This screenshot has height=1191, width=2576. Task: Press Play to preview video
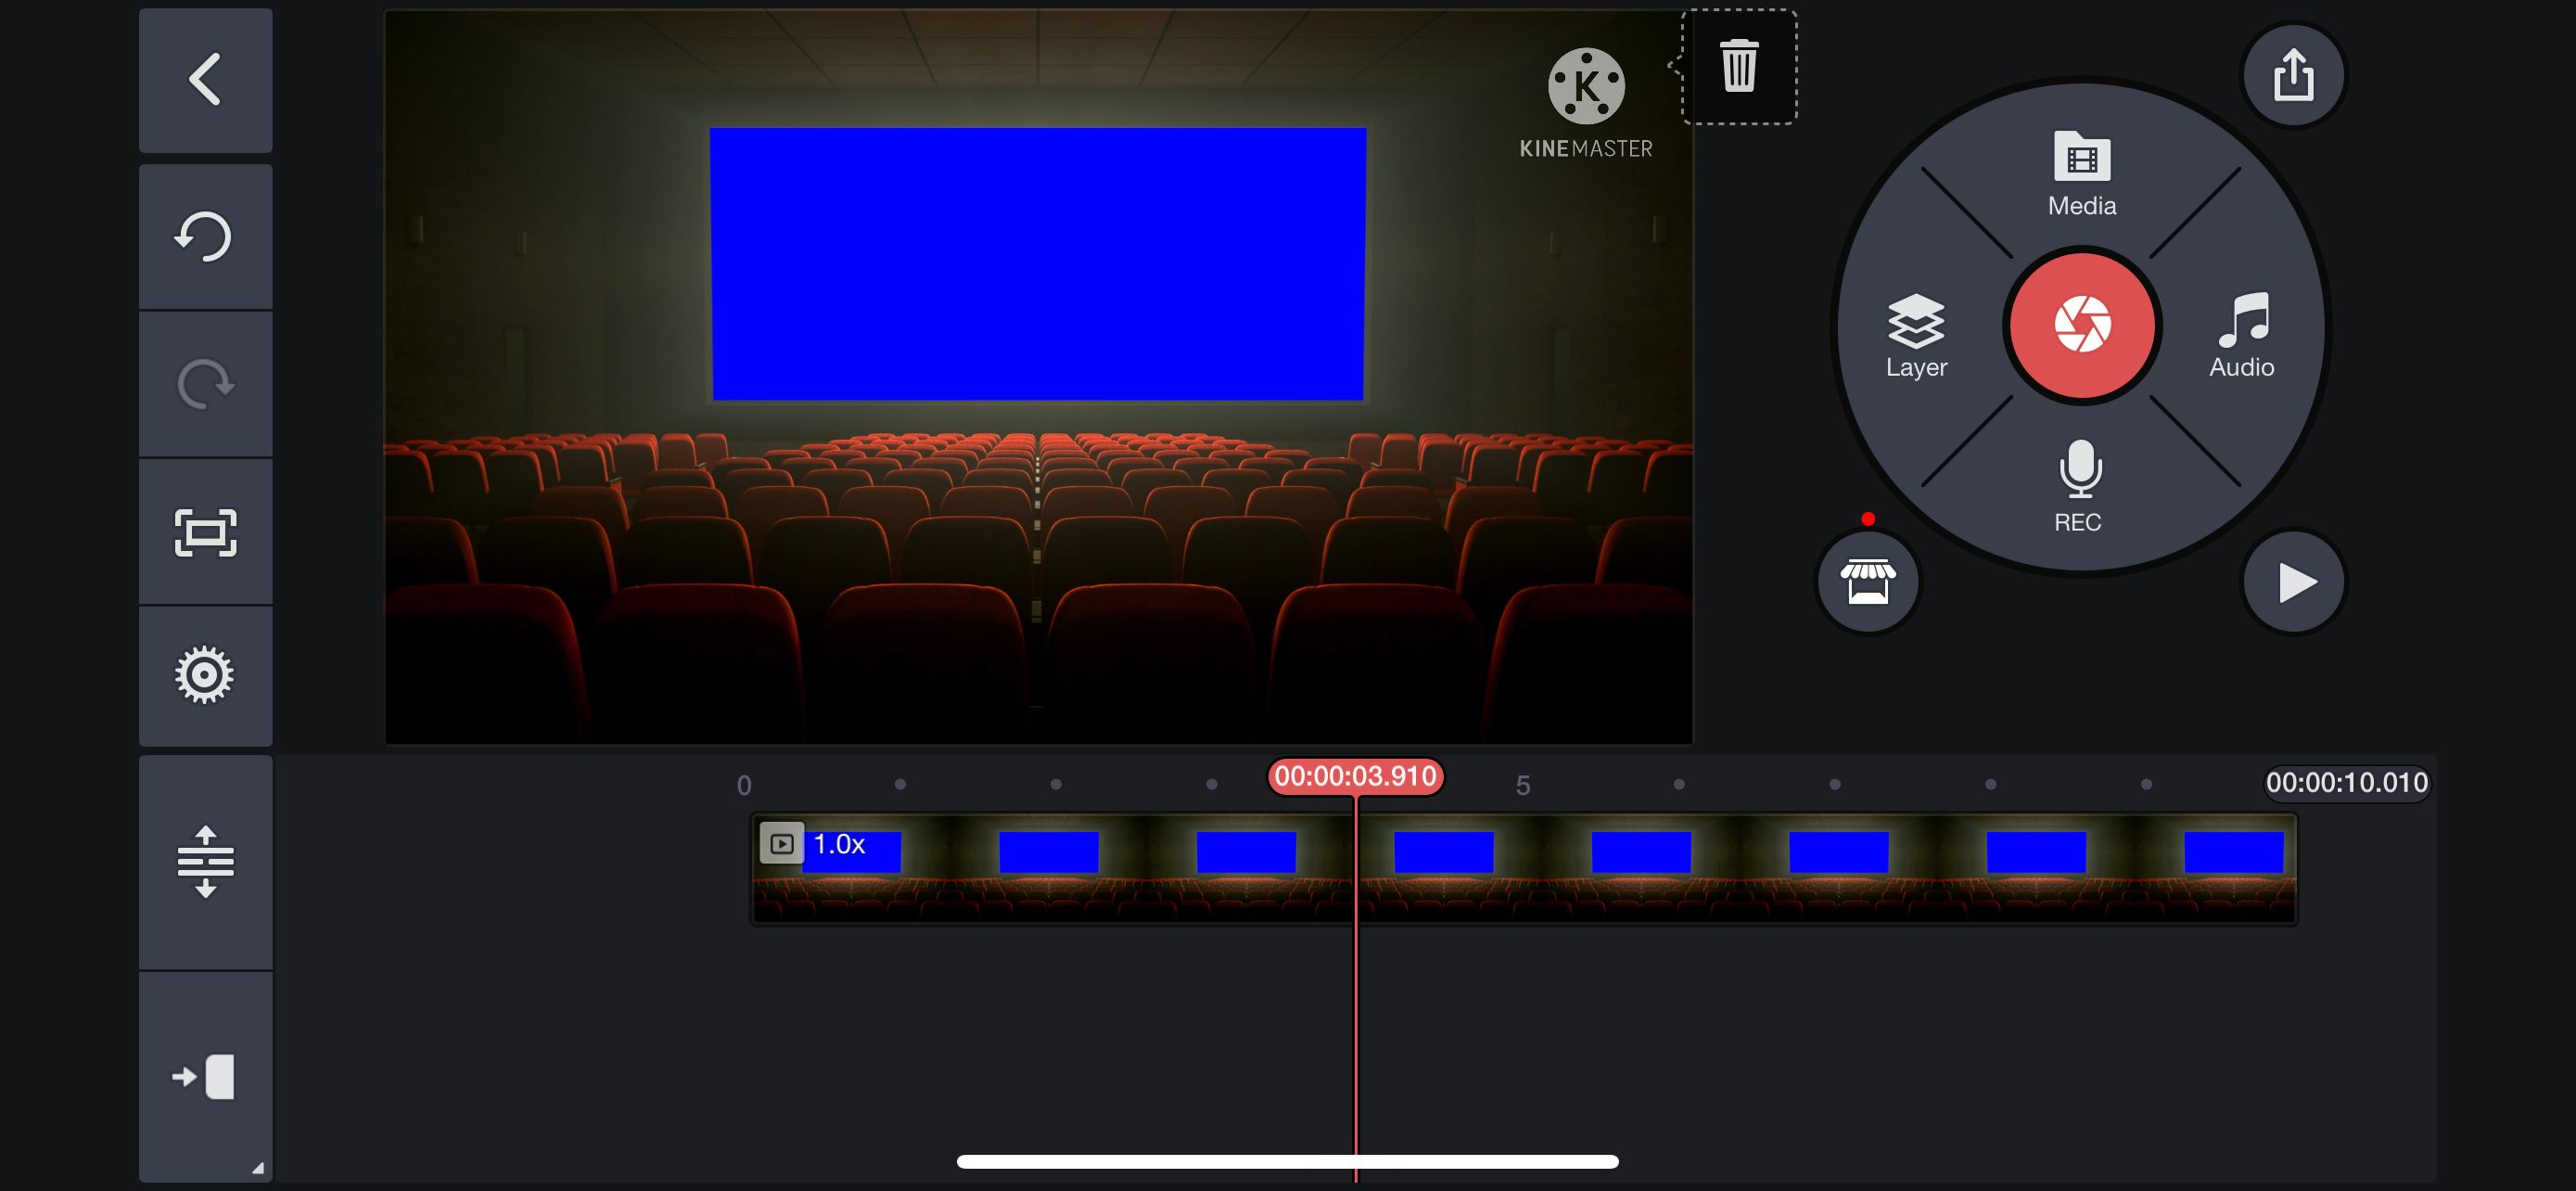[x=2293, y=582]
